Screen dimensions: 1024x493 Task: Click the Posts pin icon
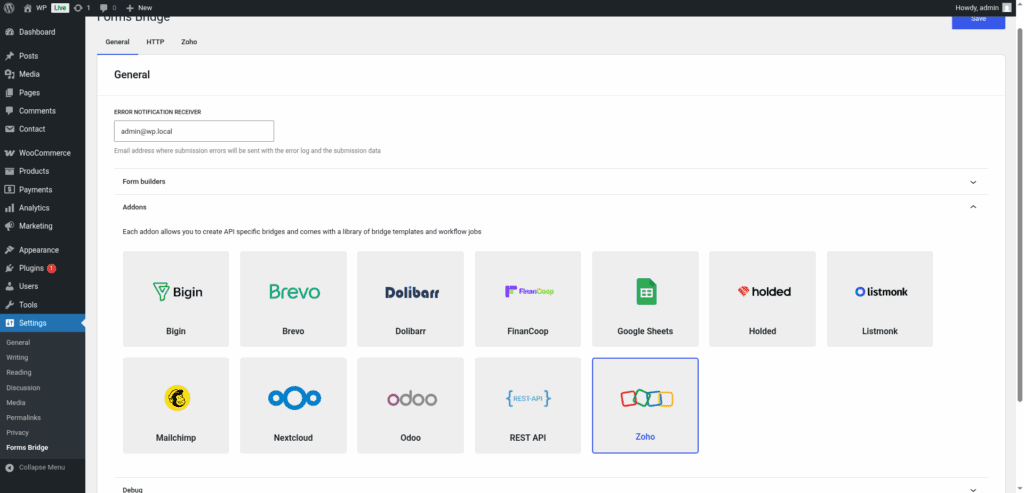pyautogui.click(x=9, y=56)
